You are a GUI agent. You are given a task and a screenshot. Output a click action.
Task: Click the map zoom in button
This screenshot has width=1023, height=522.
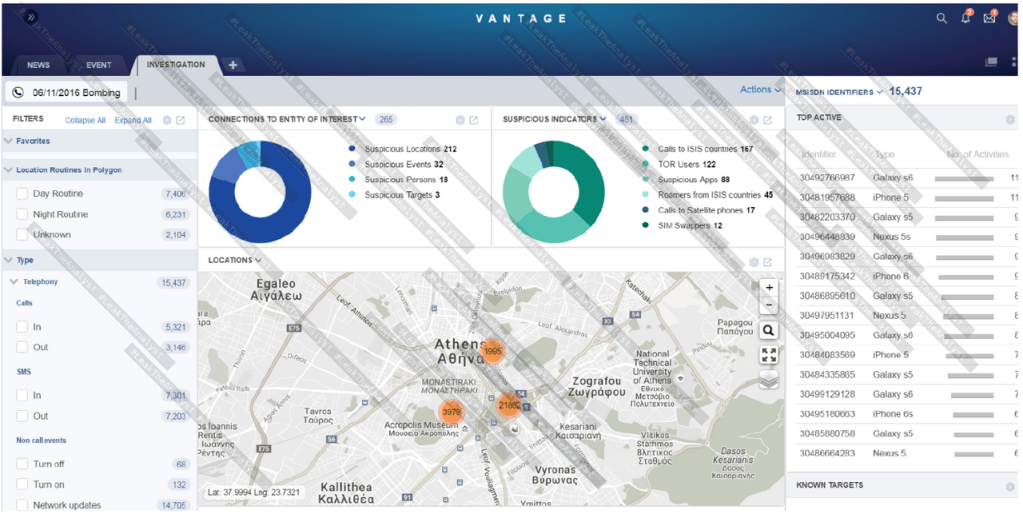pyautogui.click(x=768, y=288)
